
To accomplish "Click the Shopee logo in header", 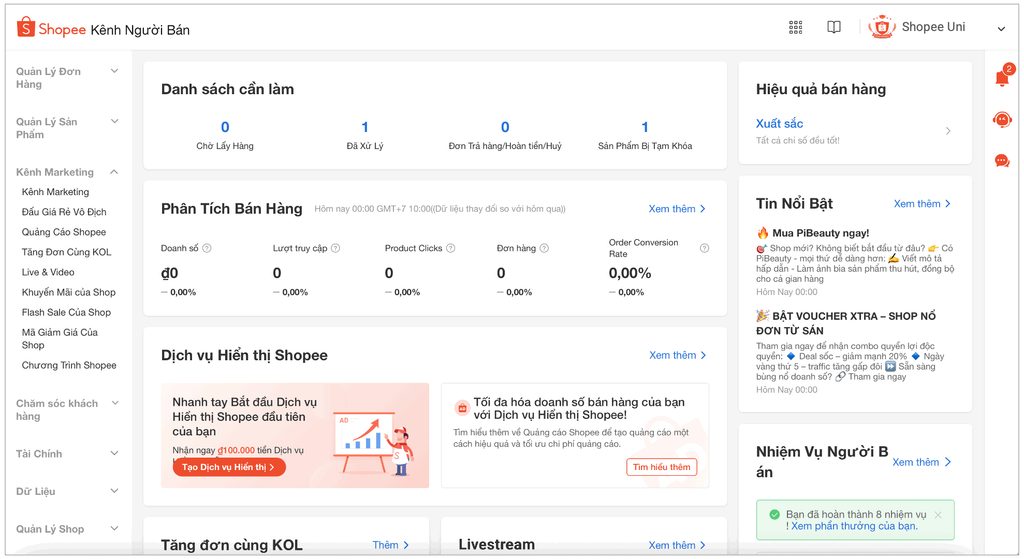I will click(51, 29).
